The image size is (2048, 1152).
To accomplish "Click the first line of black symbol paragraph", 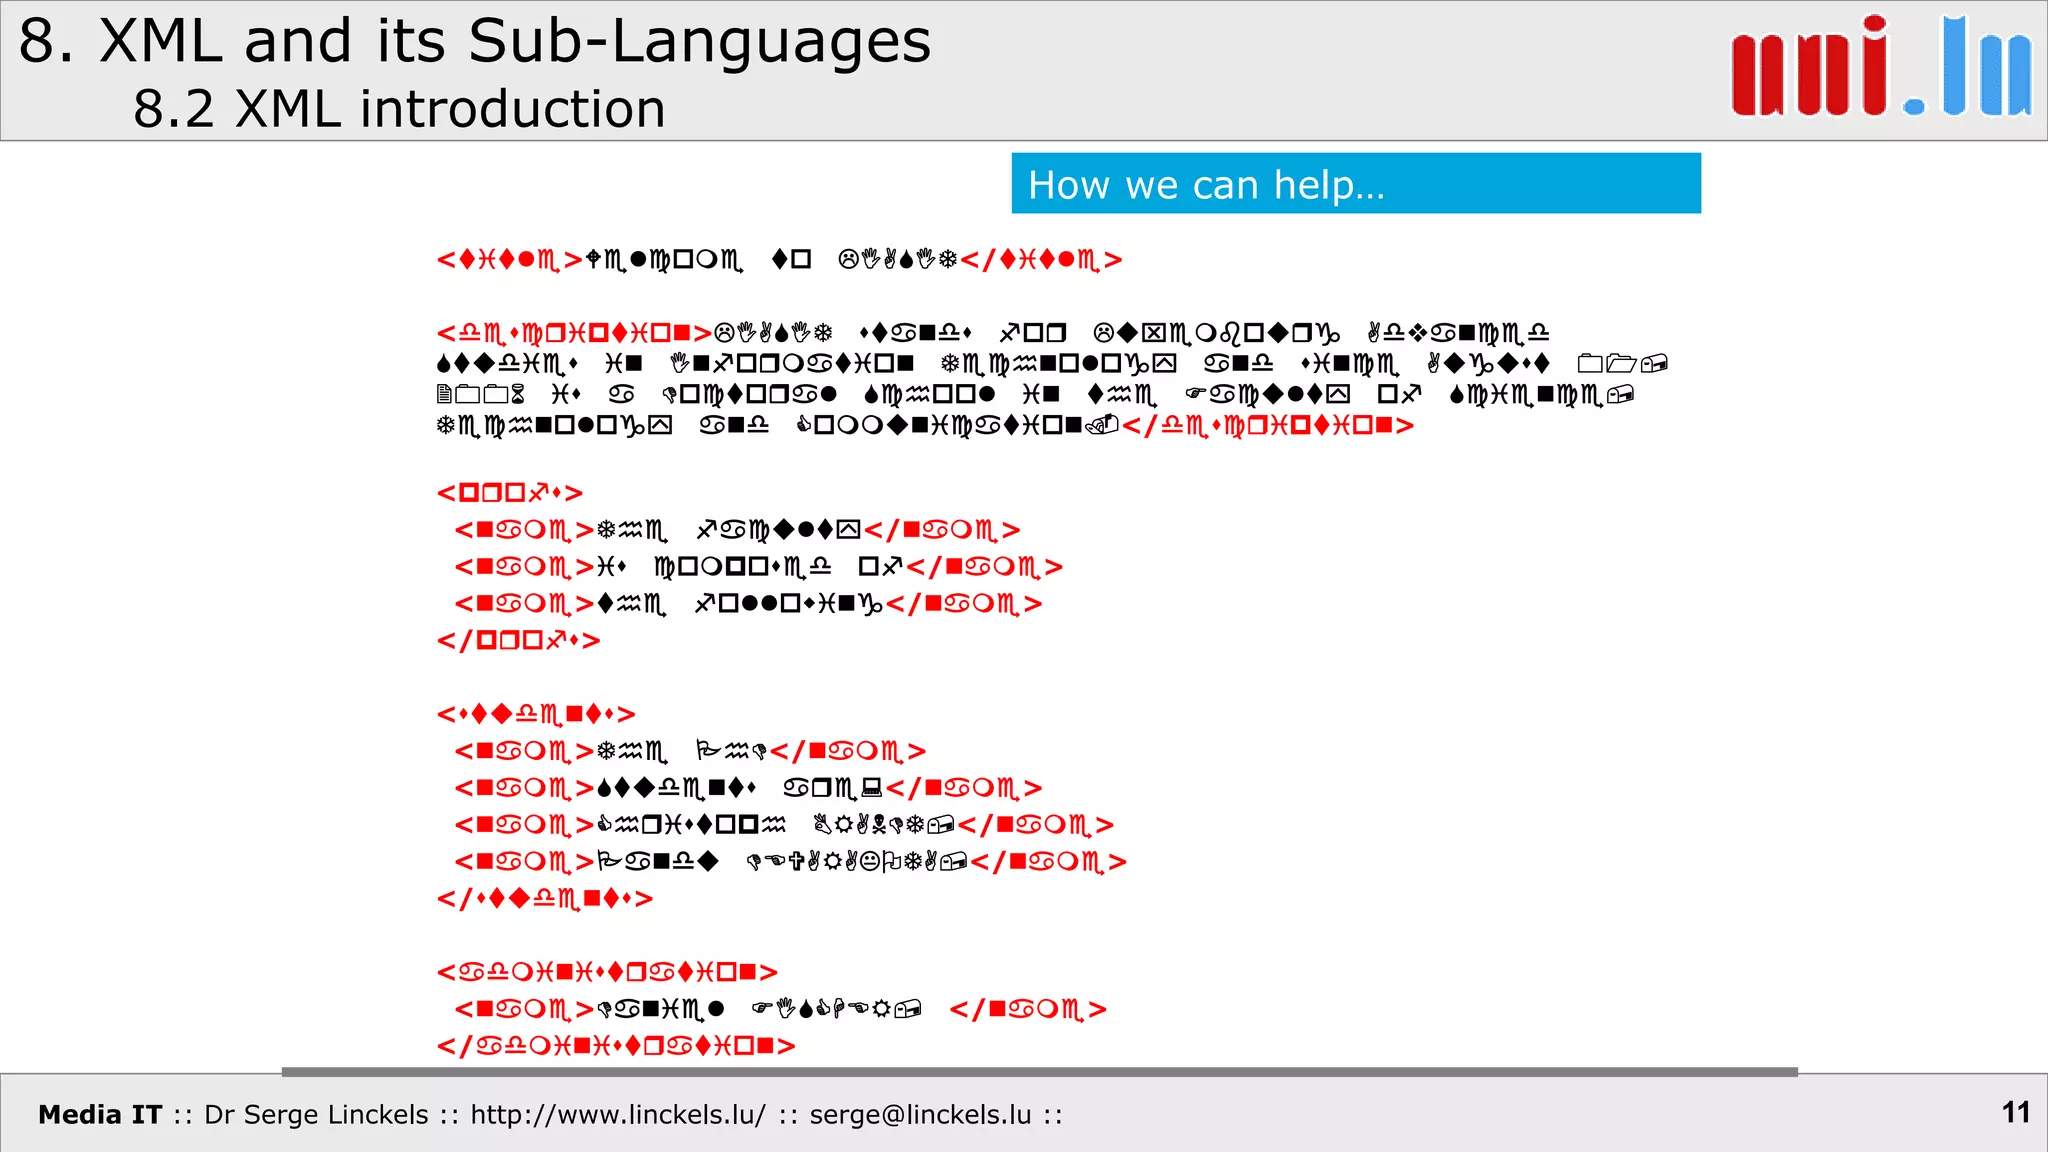I will pos(1130,333).
